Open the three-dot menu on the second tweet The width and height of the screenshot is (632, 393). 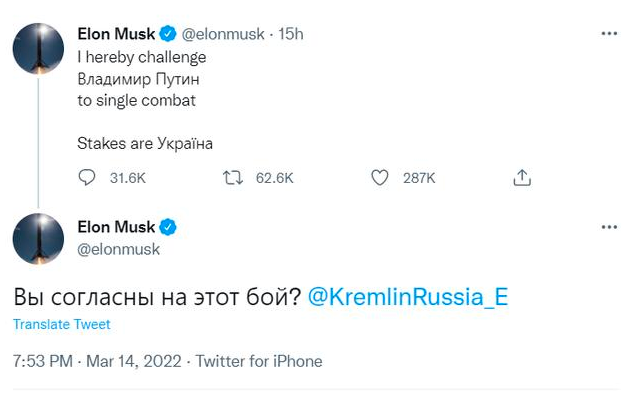pos(609,227)
